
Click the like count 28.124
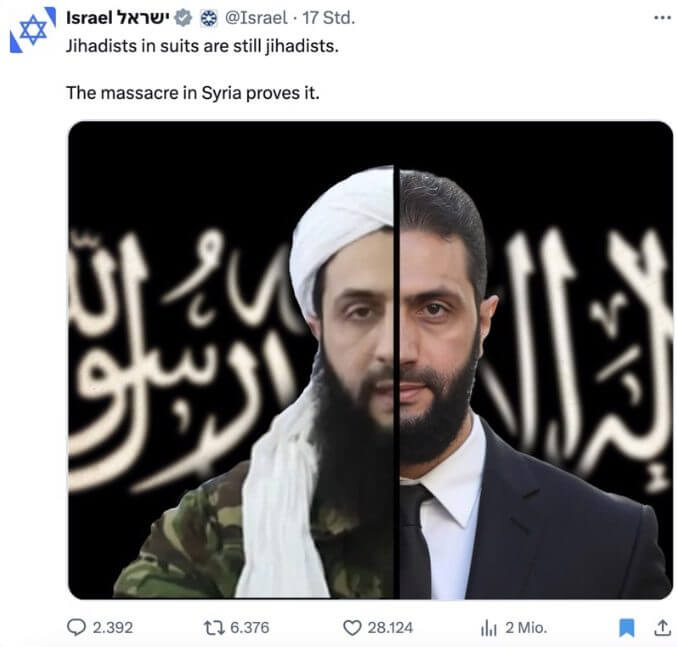coord(390,628)
